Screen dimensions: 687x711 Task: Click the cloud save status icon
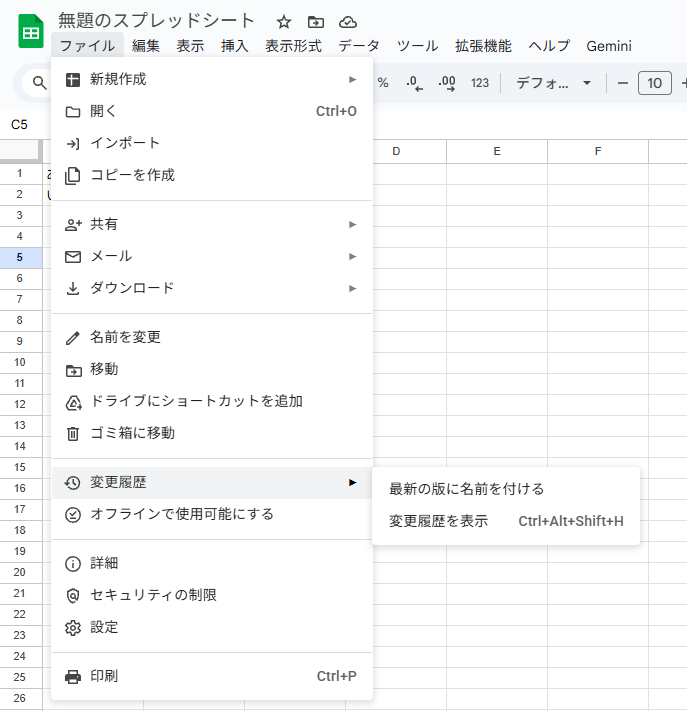pyautogui.click(x=347, y=22)
